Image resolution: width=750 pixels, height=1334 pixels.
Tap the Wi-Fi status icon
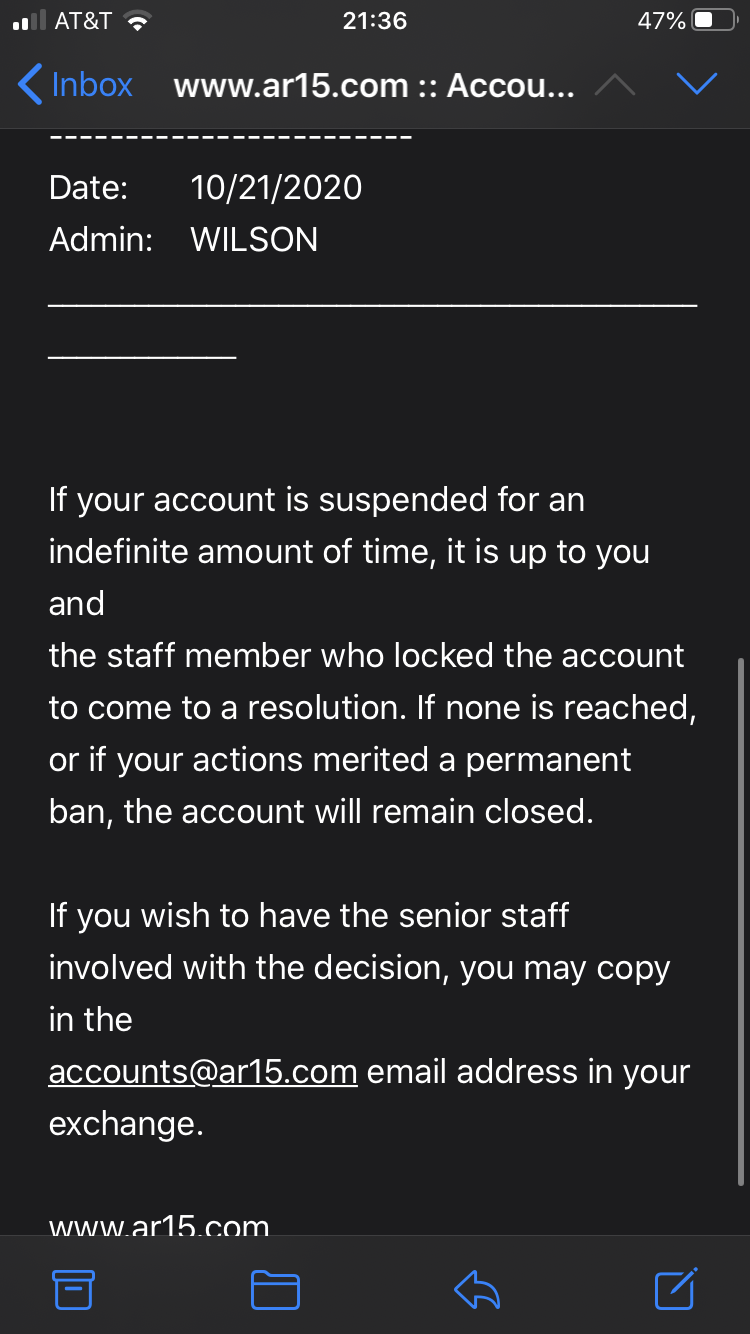pyautogui.click(x=137, y=22)
